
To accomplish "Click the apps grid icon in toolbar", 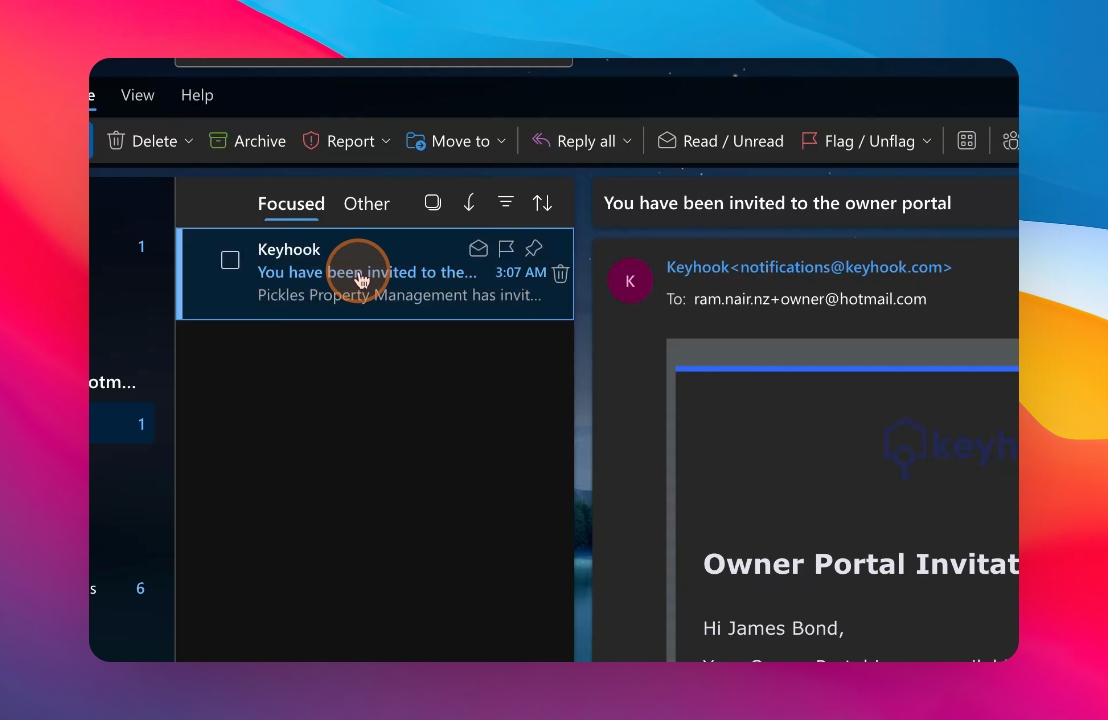I will [967, 141].
